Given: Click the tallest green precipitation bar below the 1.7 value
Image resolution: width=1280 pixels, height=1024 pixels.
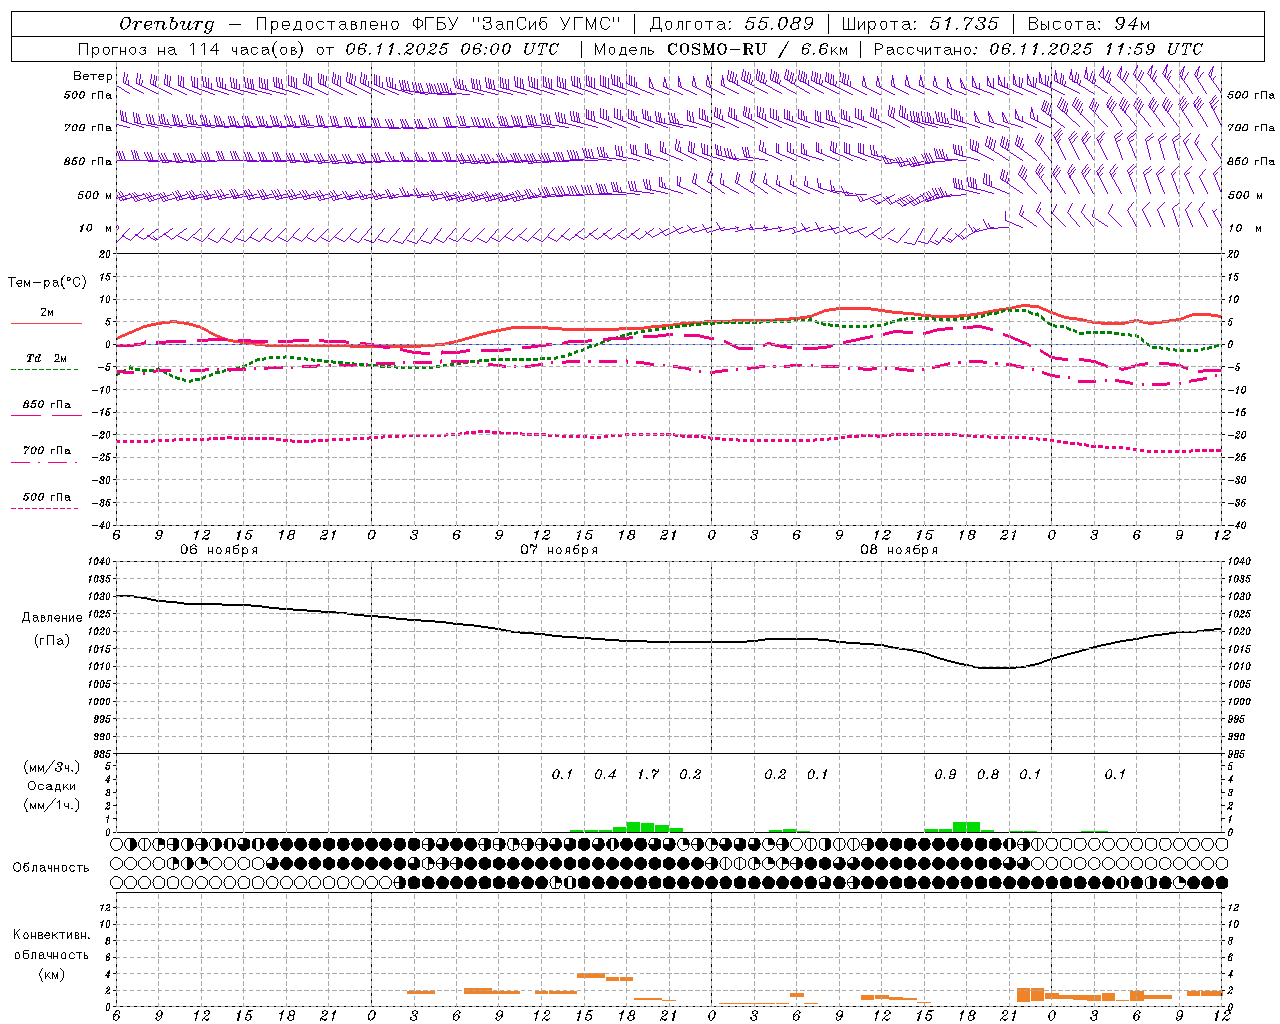Looking at the screenshot, I should [x=633, y=827].
